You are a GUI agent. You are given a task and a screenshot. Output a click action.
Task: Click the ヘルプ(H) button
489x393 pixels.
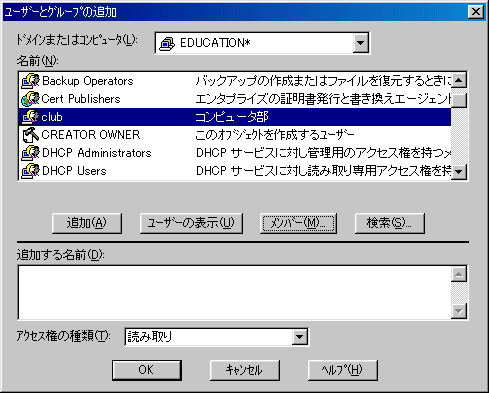[343, 370]
